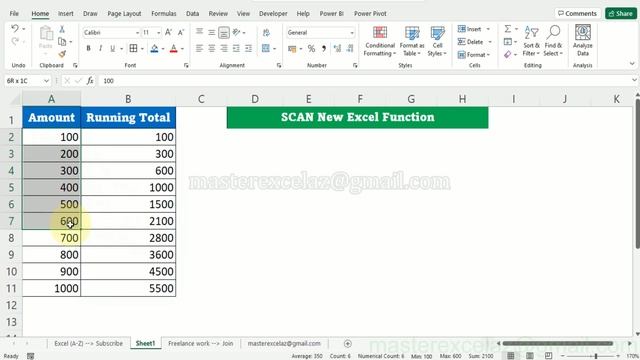Open the Power Pivot tab
This screenshot has width=640, height=360.
click(x=370, y=13)
